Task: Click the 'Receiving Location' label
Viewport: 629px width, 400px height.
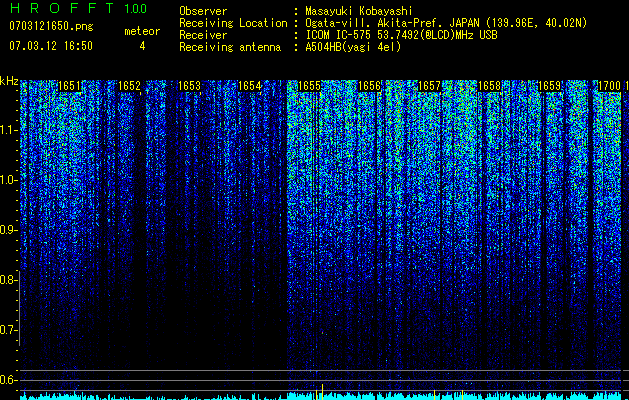Action: 233,23
